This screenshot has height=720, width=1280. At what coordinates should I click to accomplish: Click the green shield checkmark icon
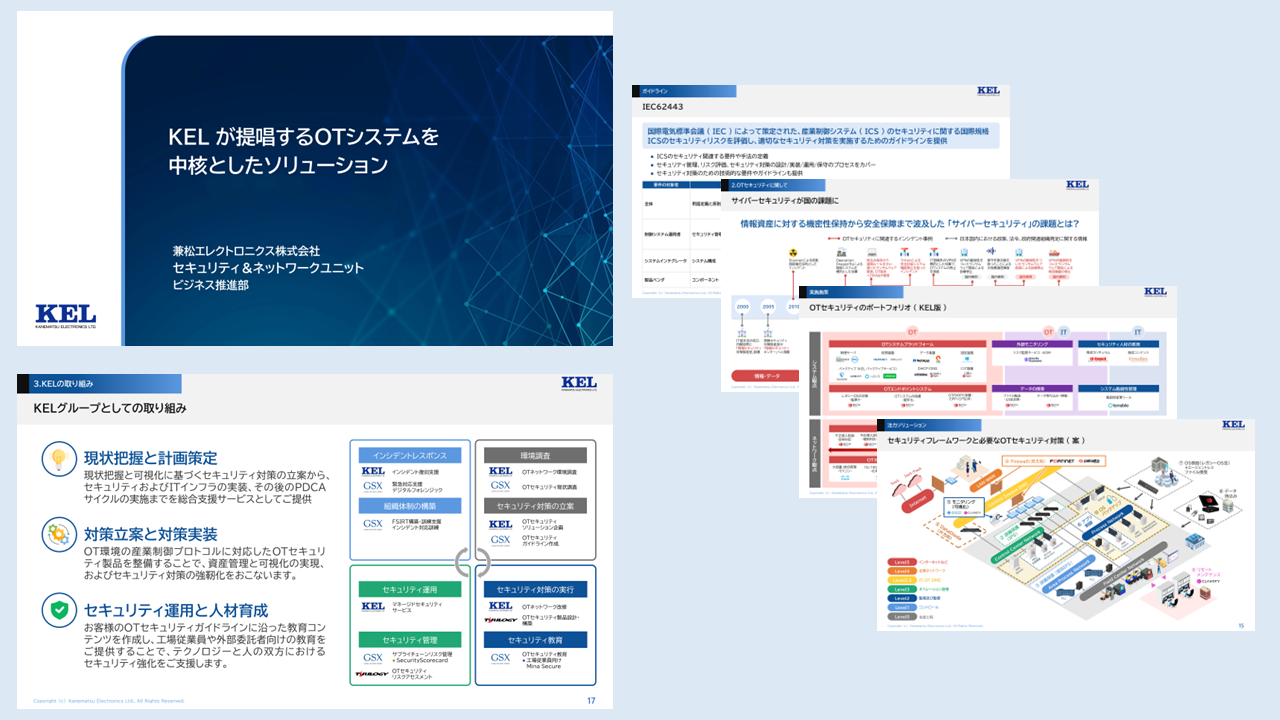click(x=59, y=609)
